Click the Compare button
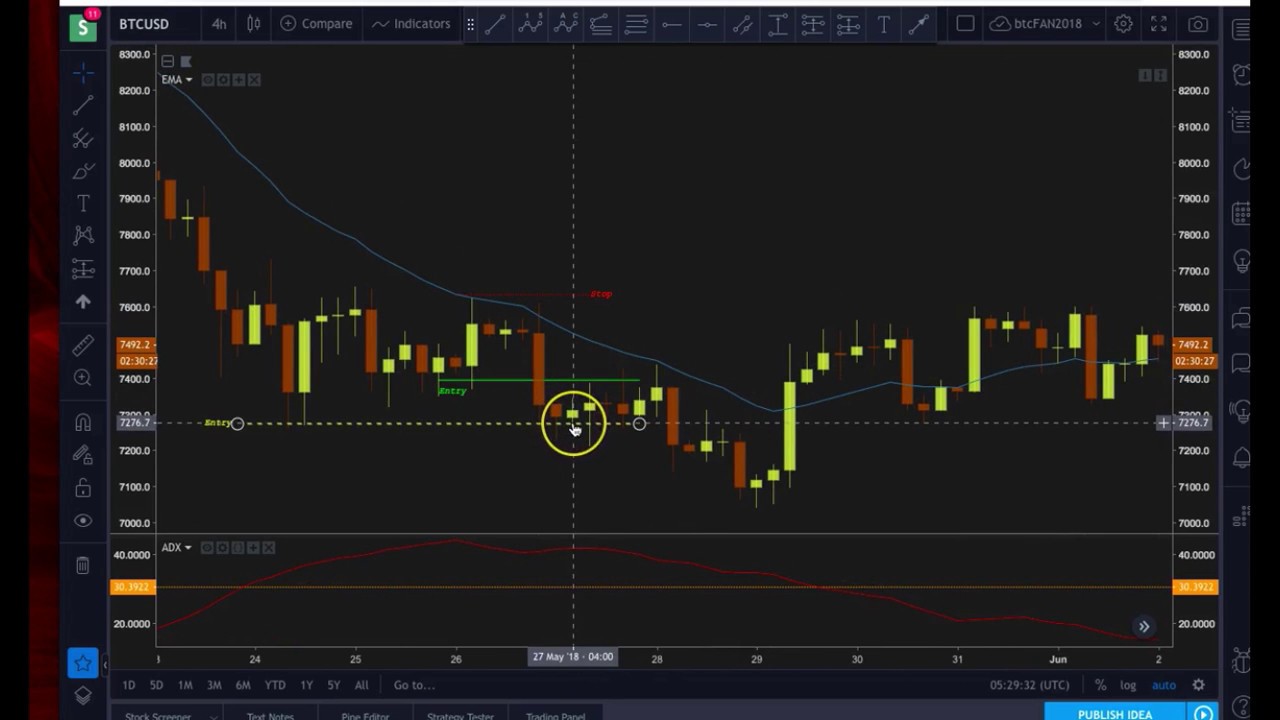 tap(316, 24)
